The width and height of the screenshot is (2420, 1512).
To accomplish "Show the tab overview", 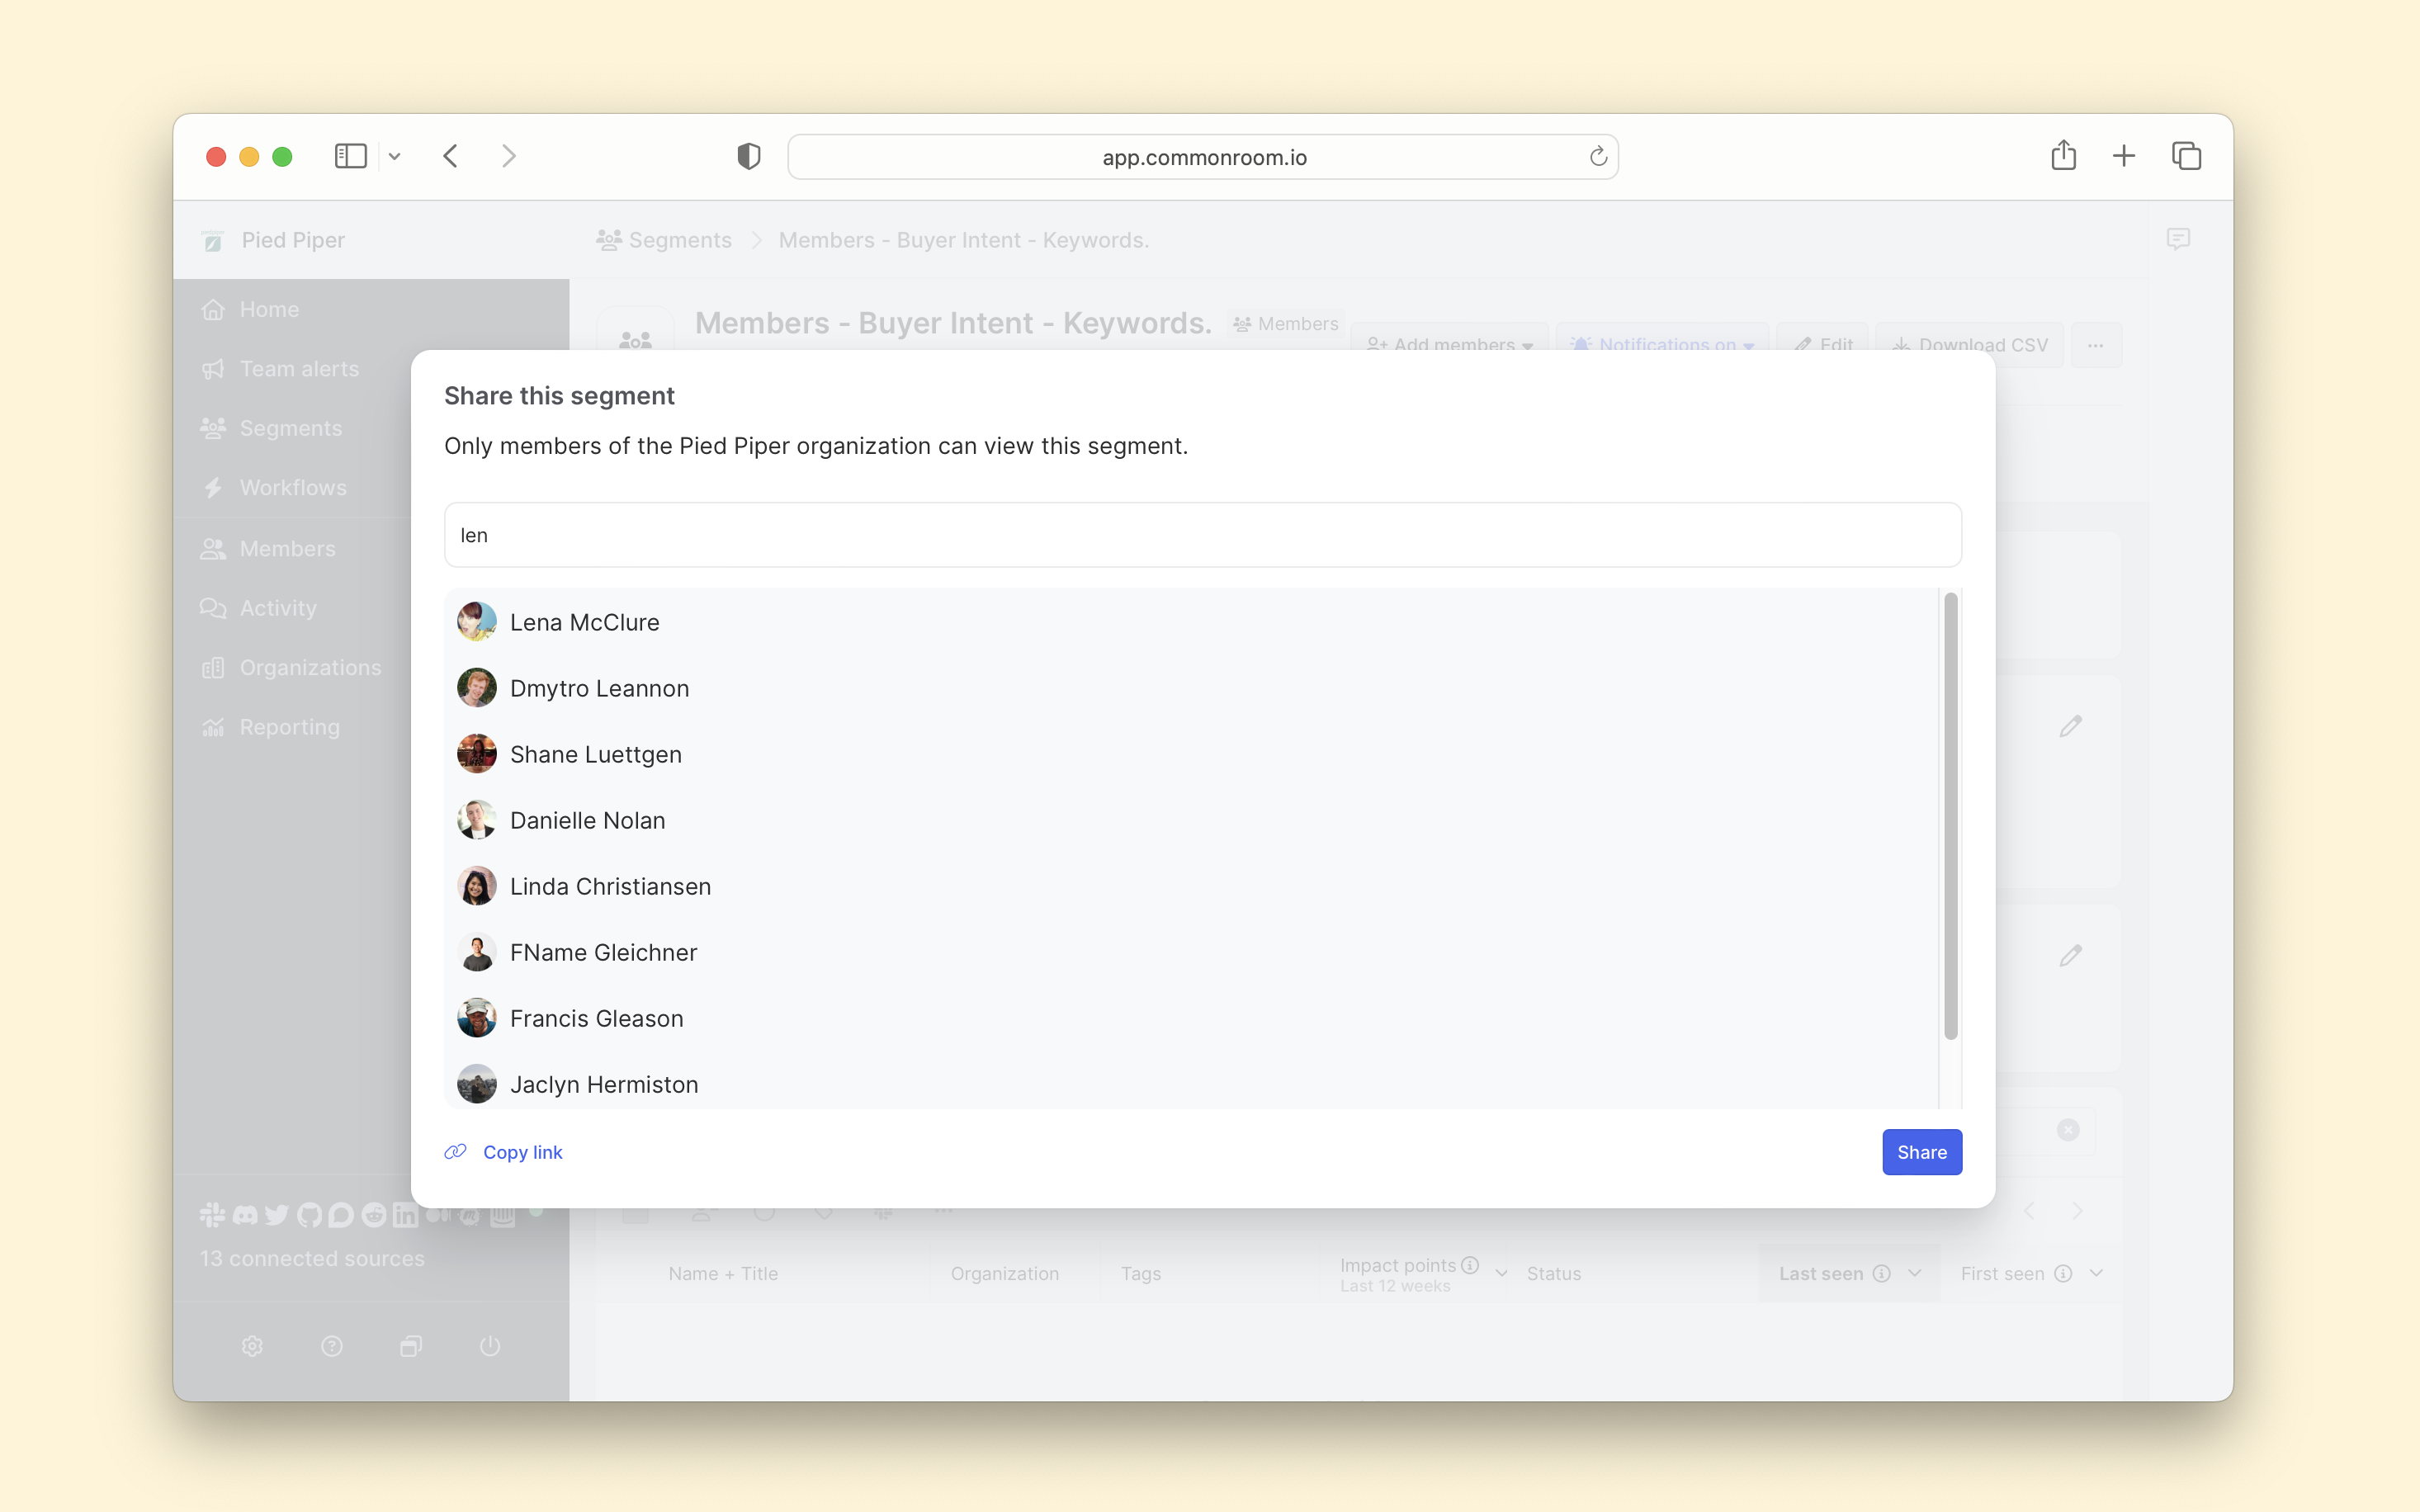I will pyautogui.click(x=2186, y=156).
